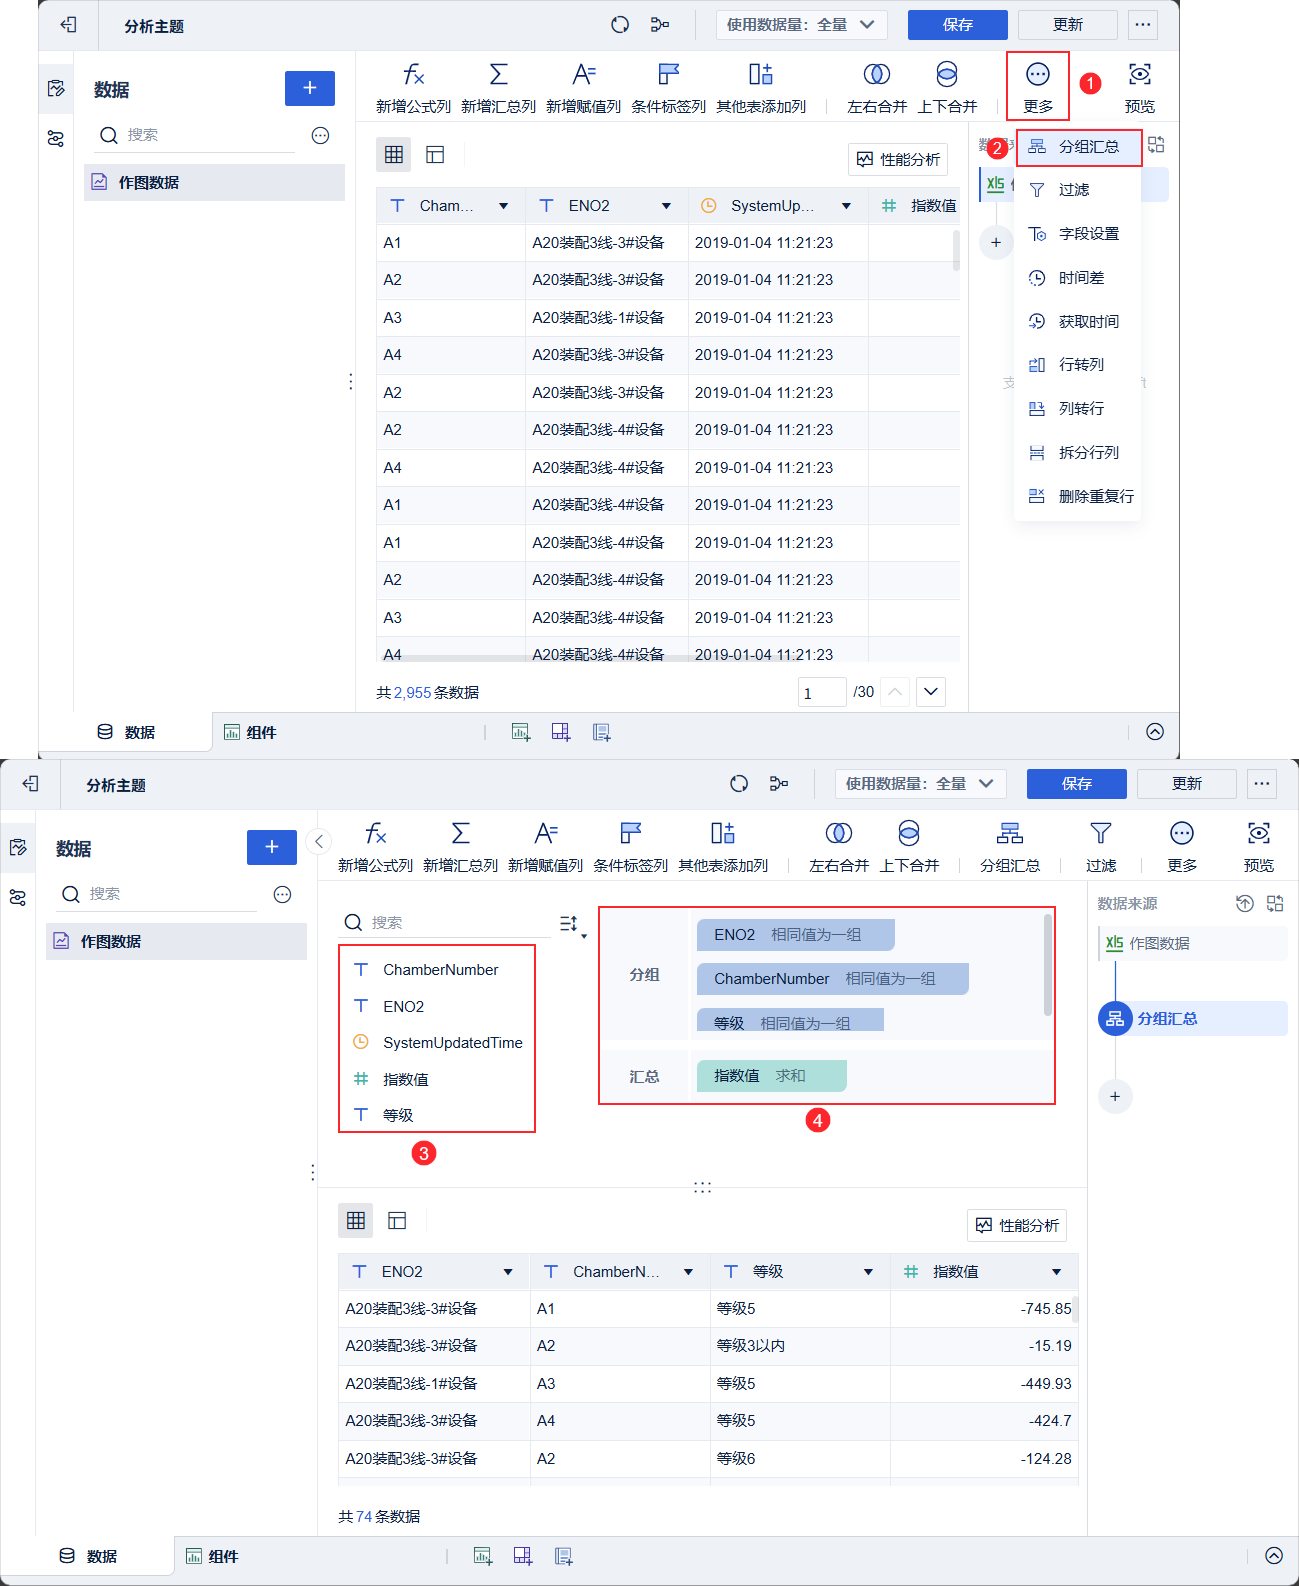Viewport: 1299px width, 1586px height.
Task: Switch to grid table view in bottom window
Action: click(x=355, y=1220)
